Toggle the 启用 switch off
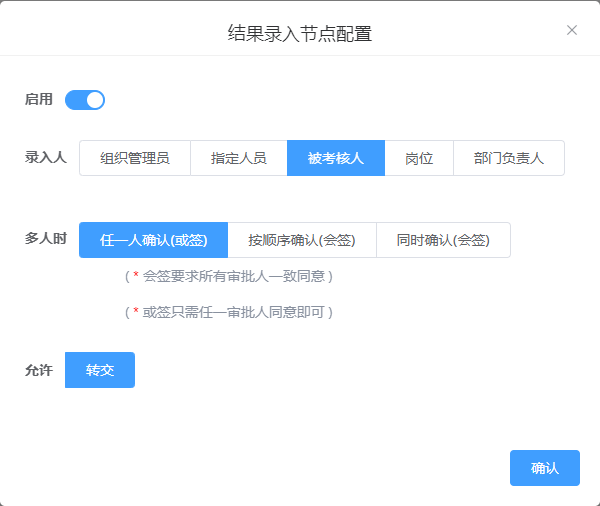This screenshot has width=600, height=506. pos(85,100)
